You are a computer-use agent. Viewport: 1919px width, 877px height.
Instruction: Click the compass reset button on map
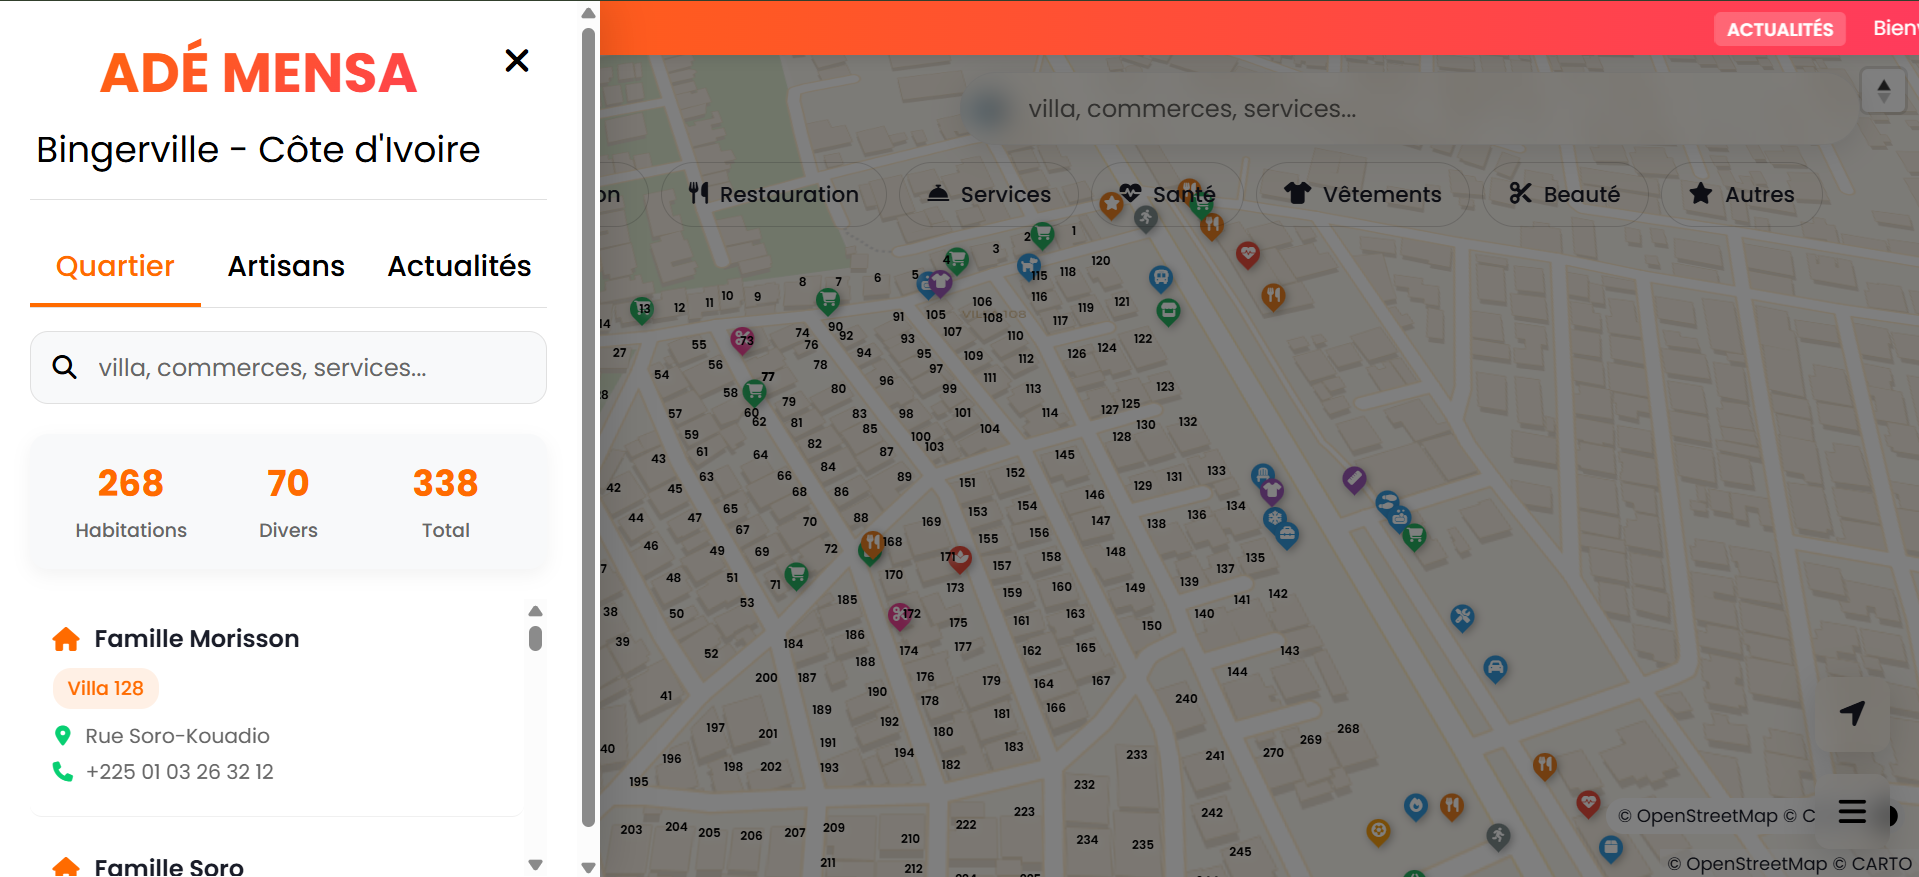coord(1883,91)
